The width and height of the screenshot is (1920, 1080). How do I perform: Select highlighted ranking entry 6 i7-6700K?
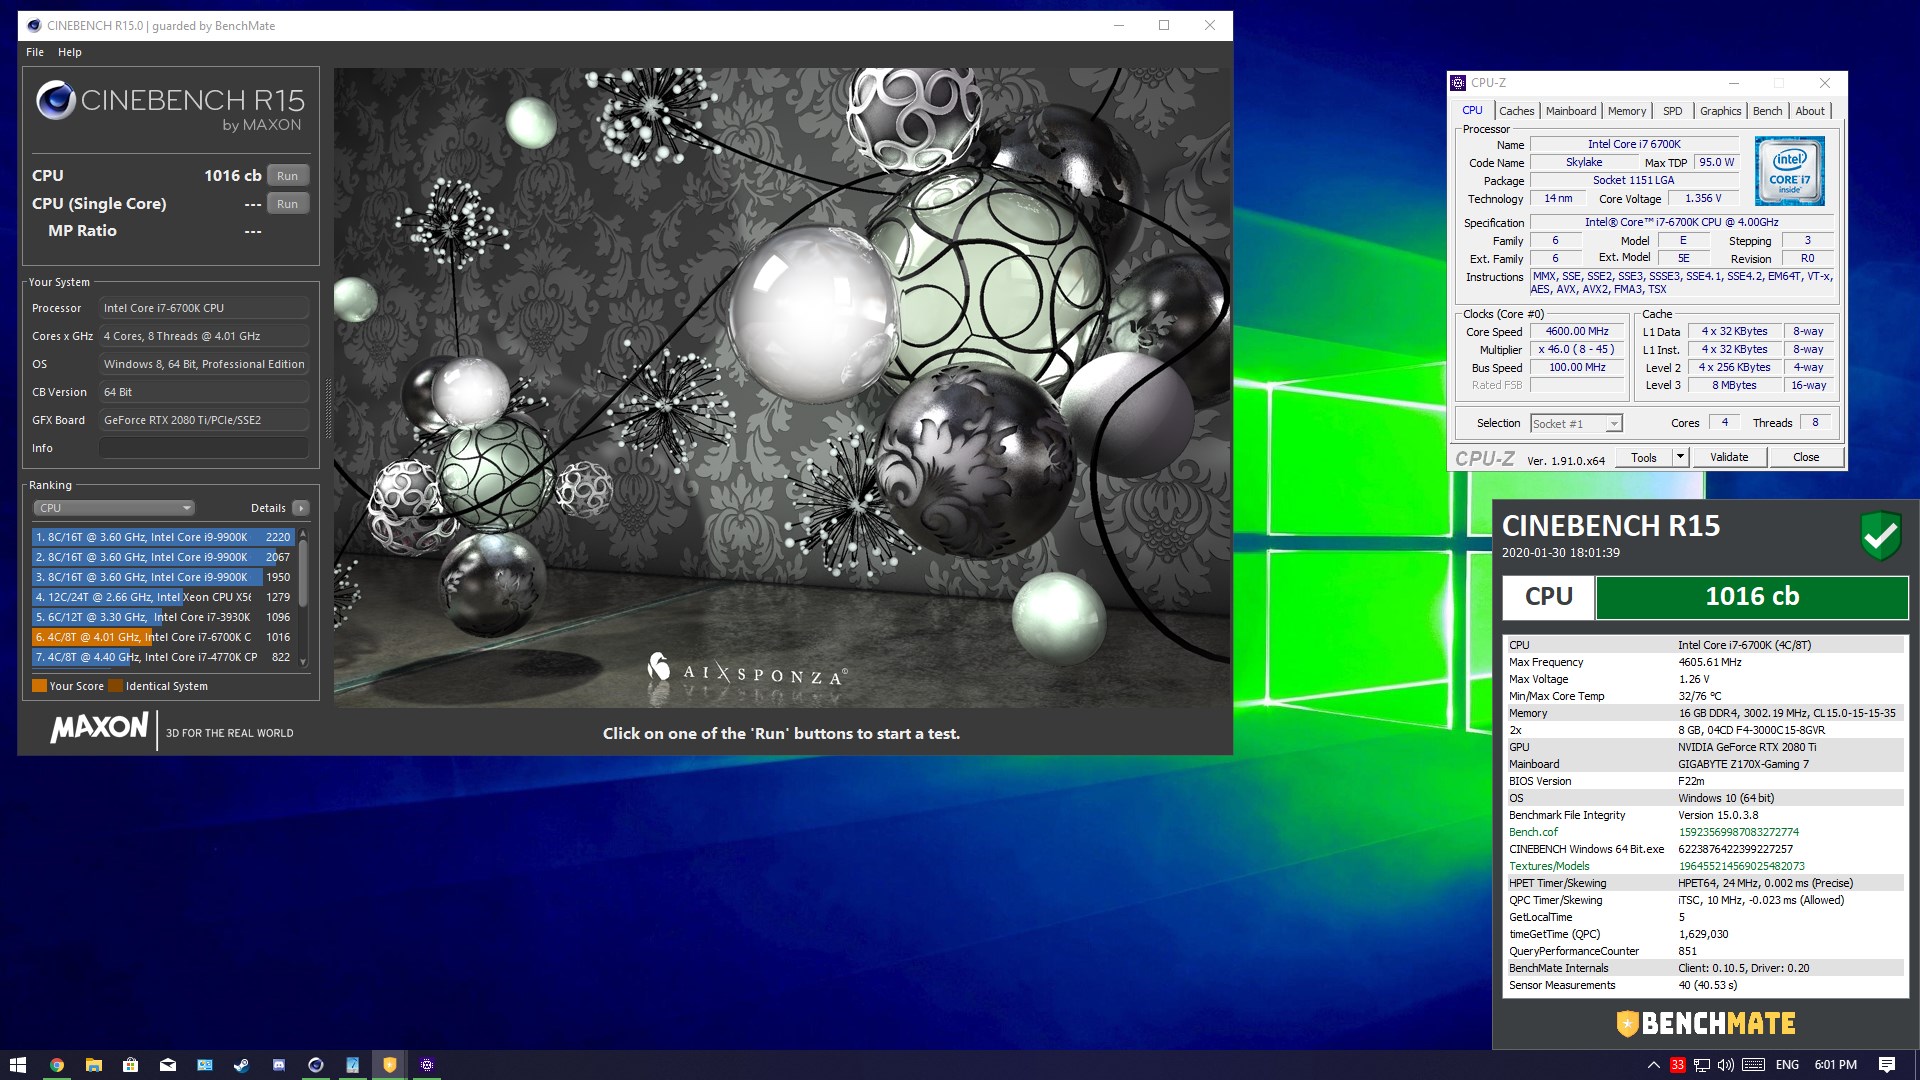coord(164,637)
